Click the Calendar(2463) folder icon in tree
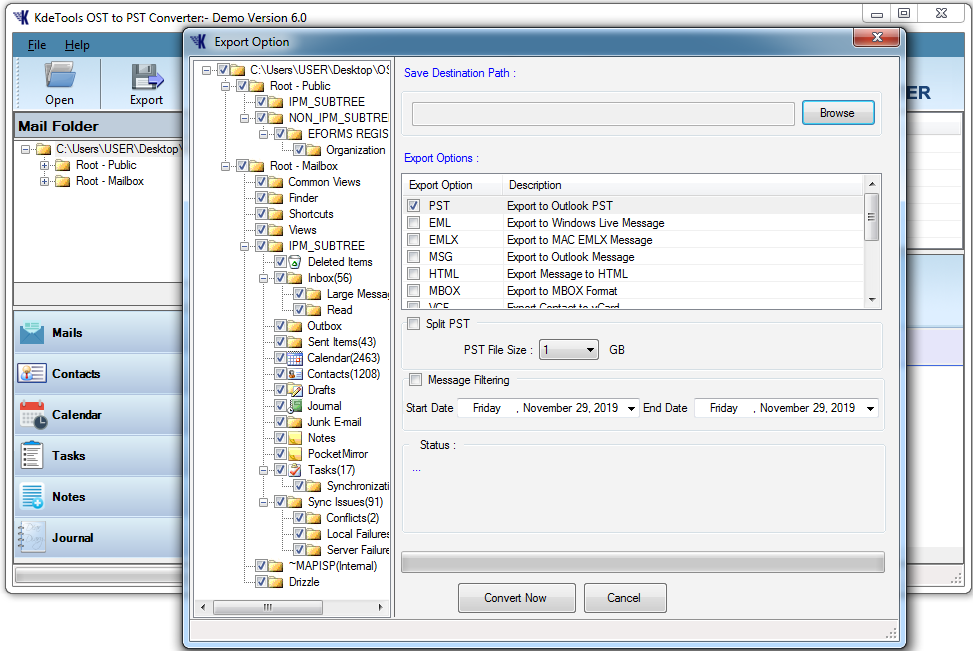Screen dimensions: 973x651 click(x=295, y=358)
